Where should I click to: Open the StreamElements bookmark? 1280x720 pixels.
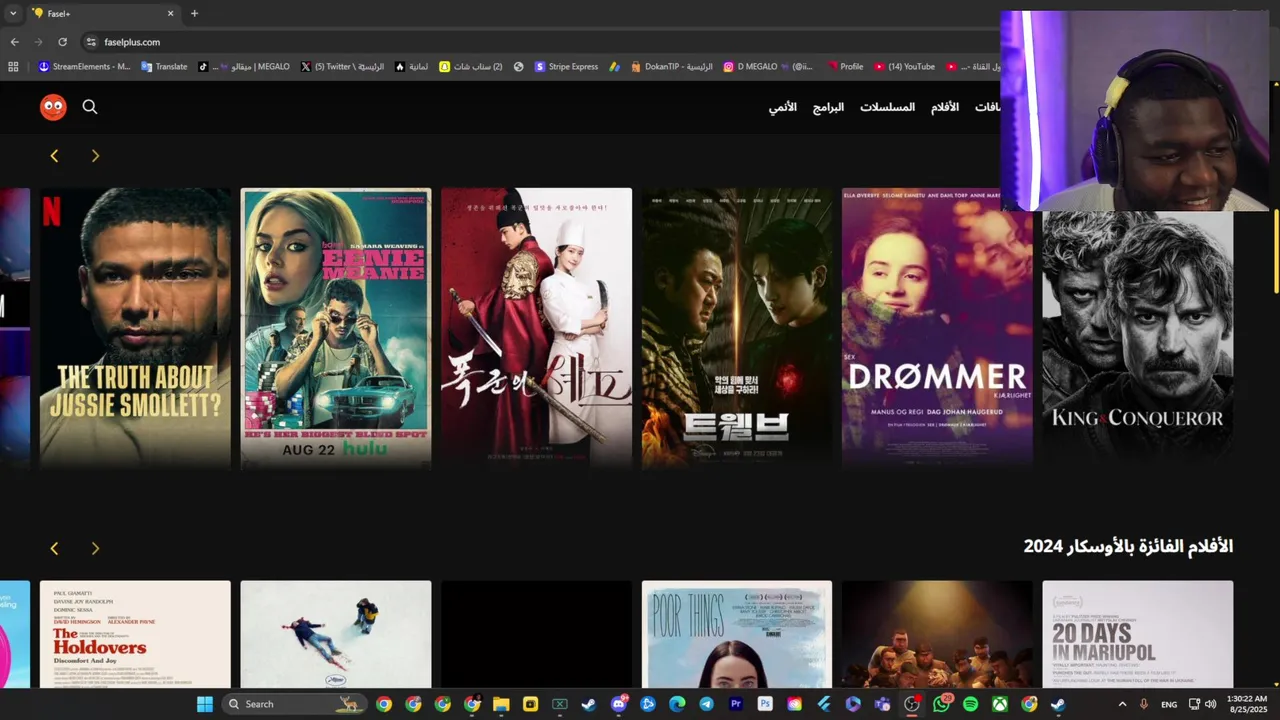pos(84,67)
